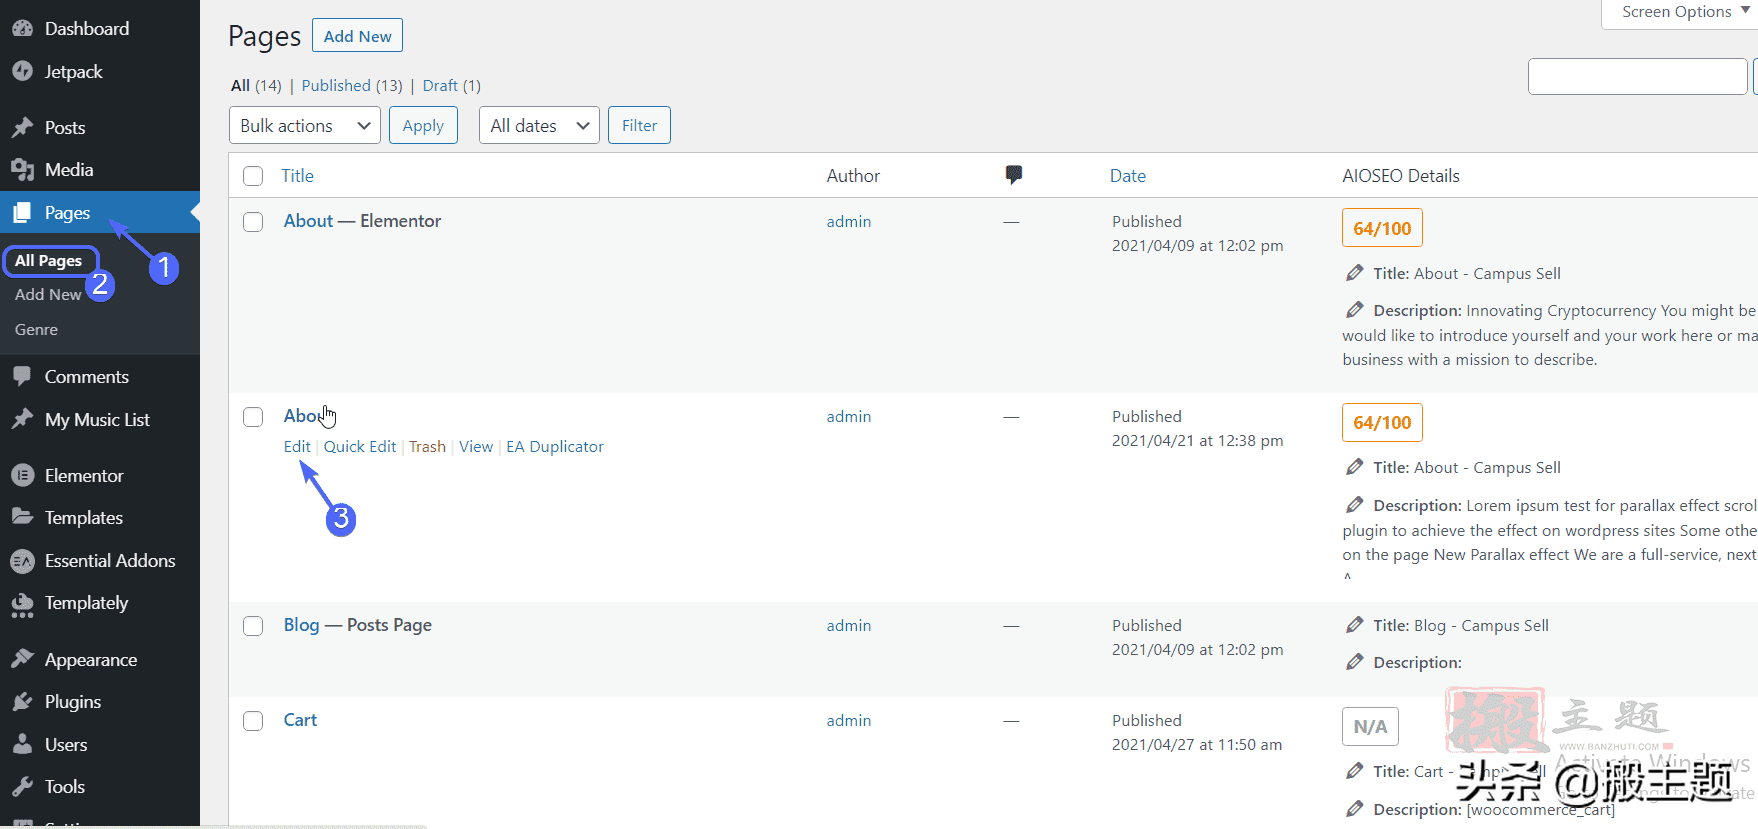Click the Templates folder icon

pyautogui.click(x=22, y=517)
